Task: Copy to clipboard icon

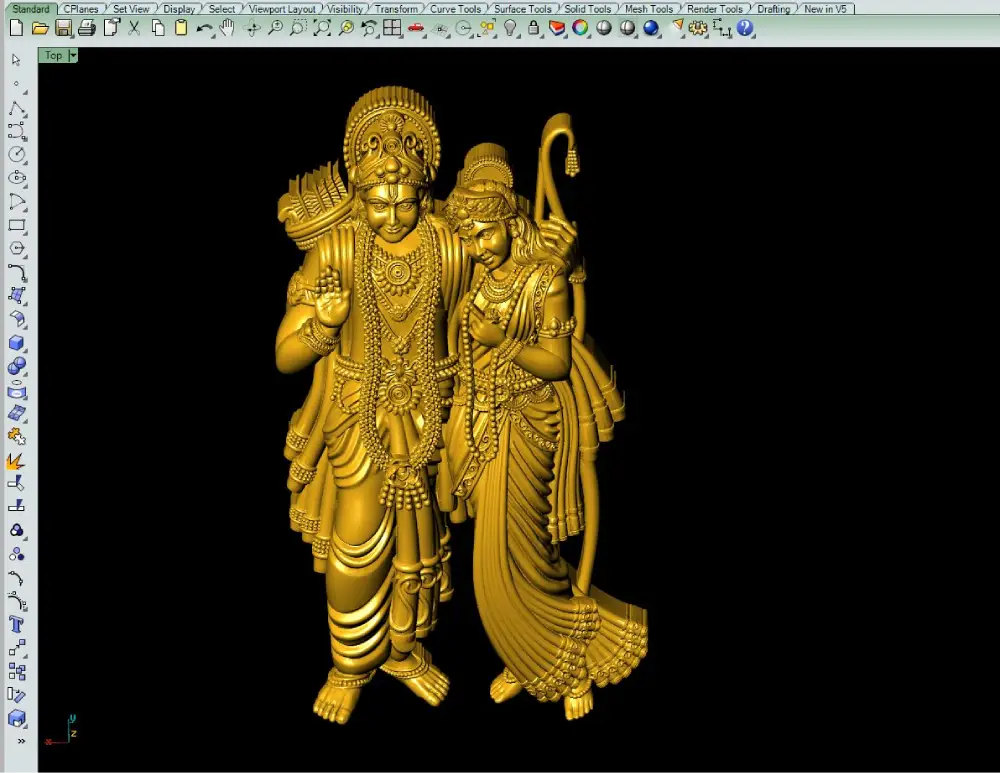Action: point(158,28)
